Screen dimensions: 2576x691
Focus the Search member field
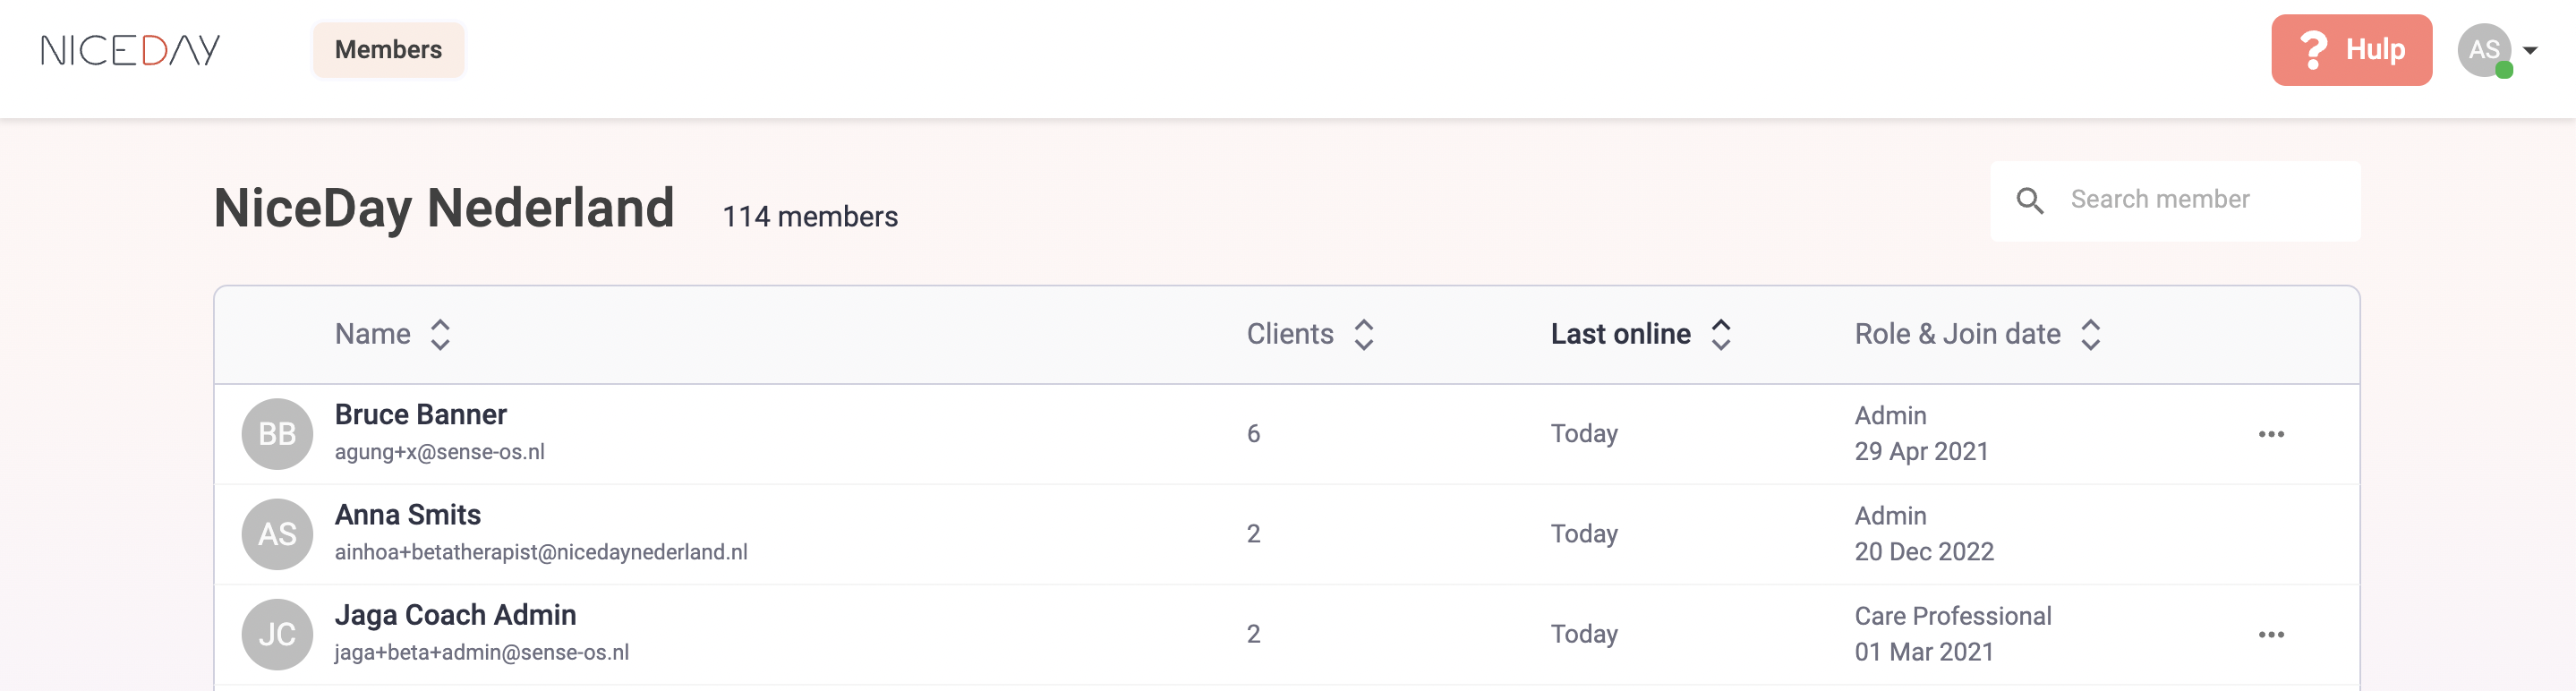click(x=2200, y=200)
